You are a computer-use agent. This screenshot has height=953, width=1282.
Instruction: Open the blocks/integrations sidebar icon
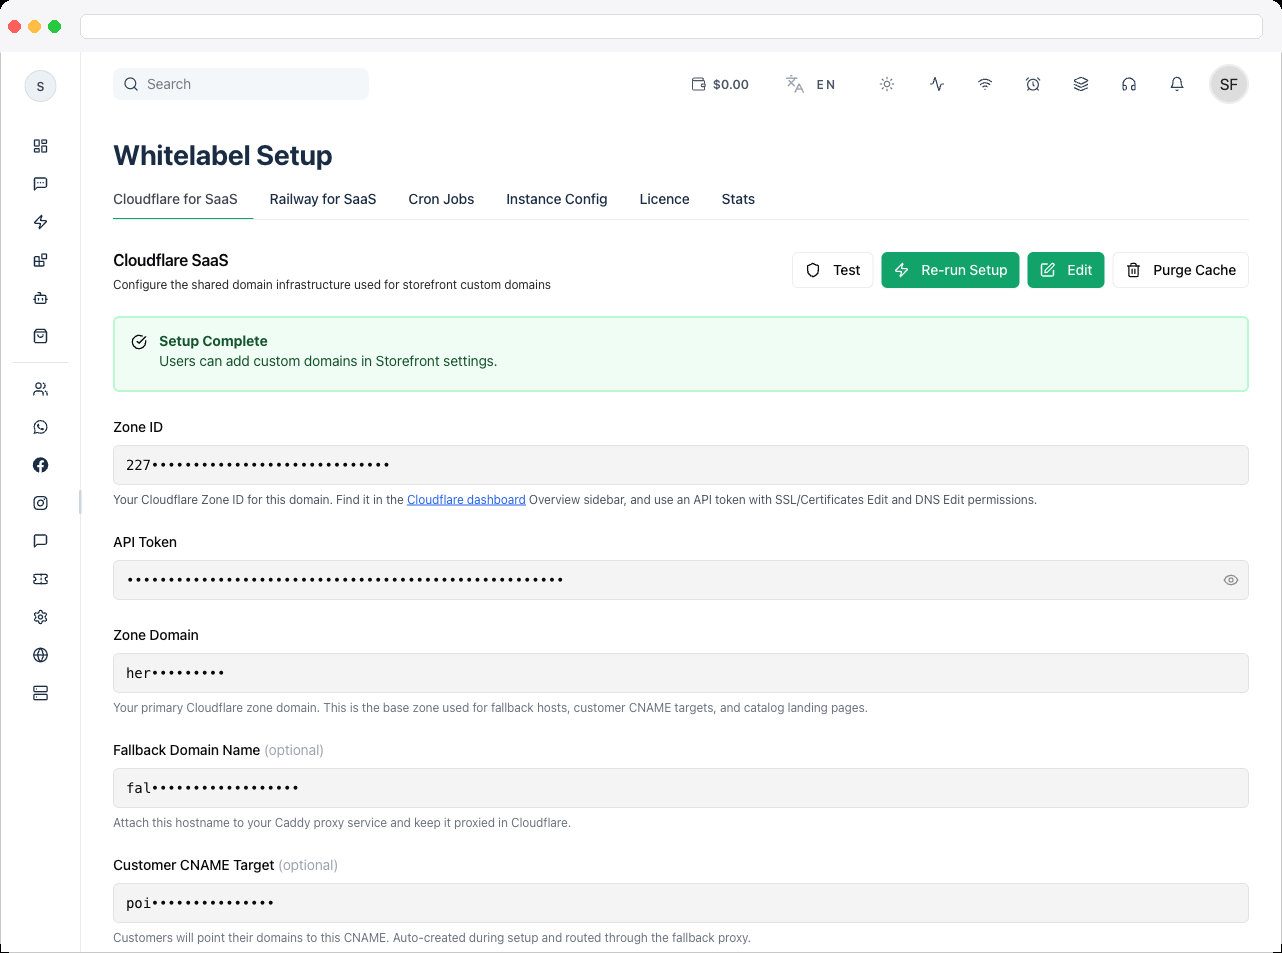(40, 260)
